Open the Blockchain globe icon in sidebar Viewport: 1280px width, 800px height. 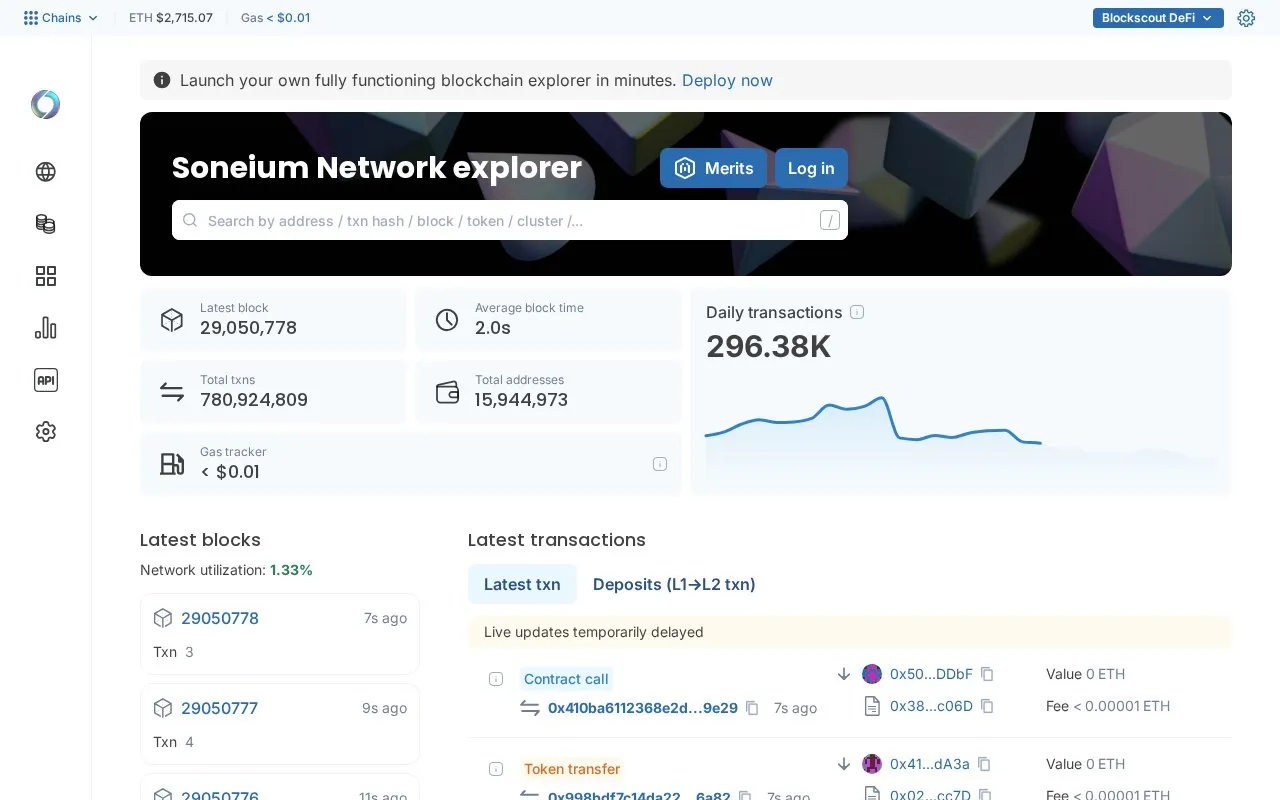46,172
